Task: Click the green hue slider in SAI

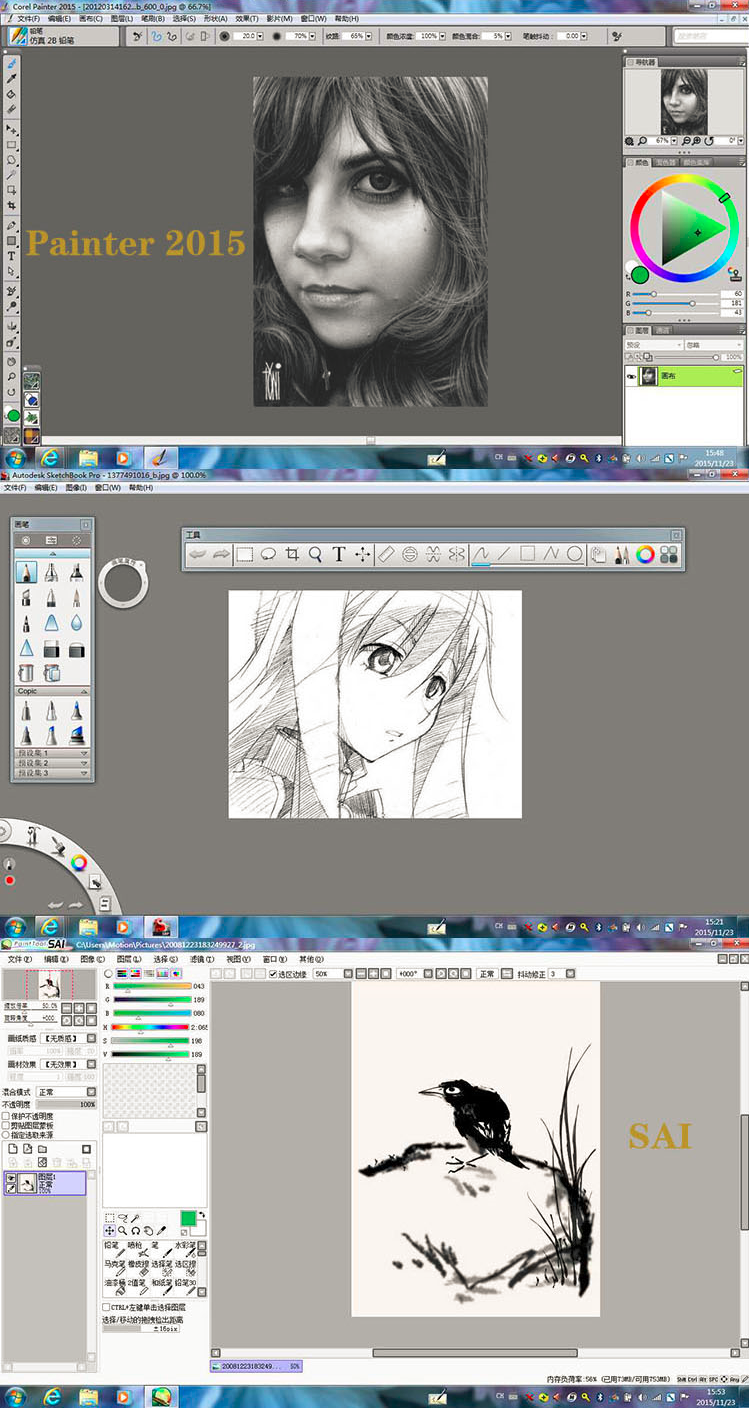Action: pos(152,999)
